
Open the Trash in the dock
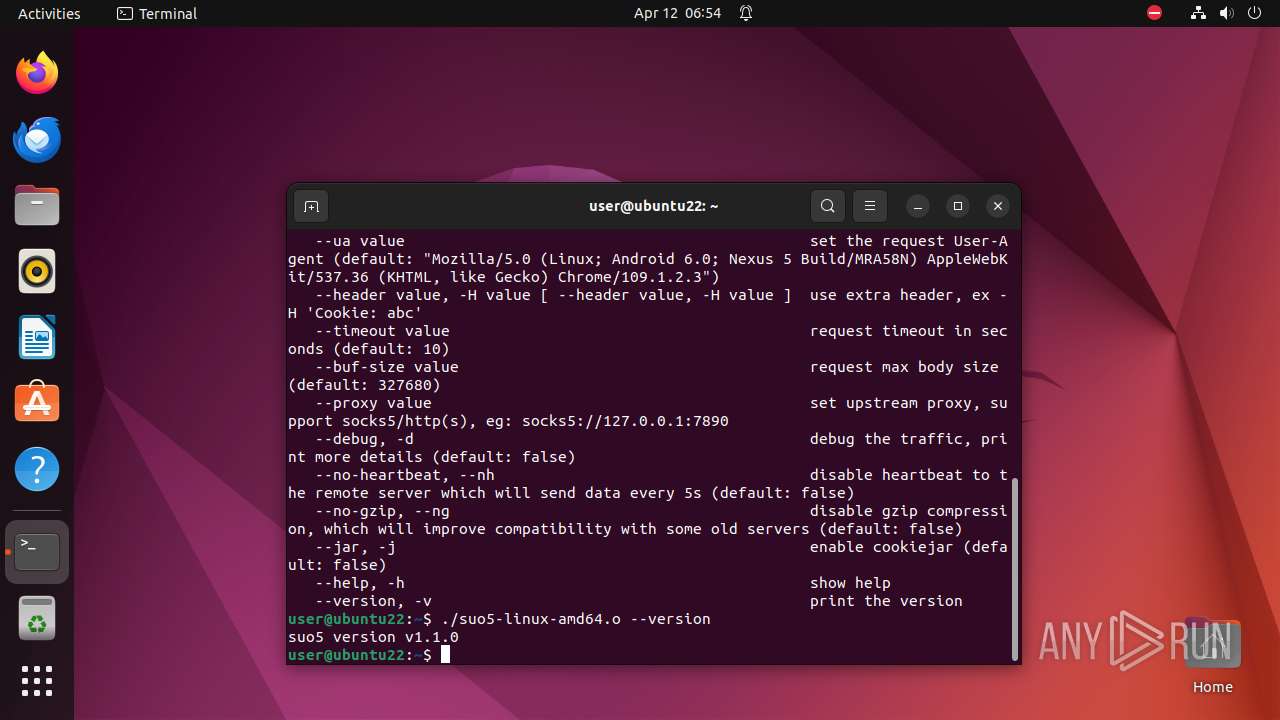[x=37, y=618]
